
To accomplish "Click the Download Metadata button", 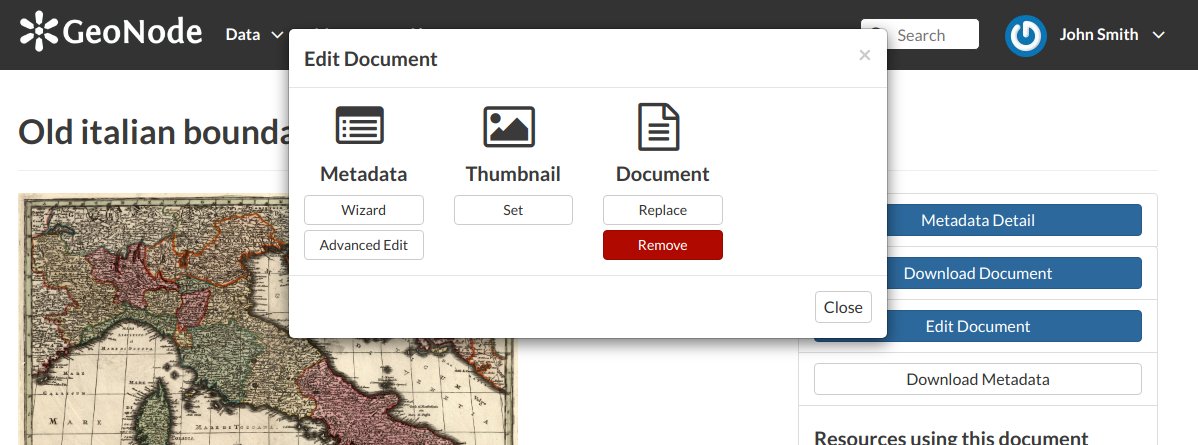I will 977,379.
